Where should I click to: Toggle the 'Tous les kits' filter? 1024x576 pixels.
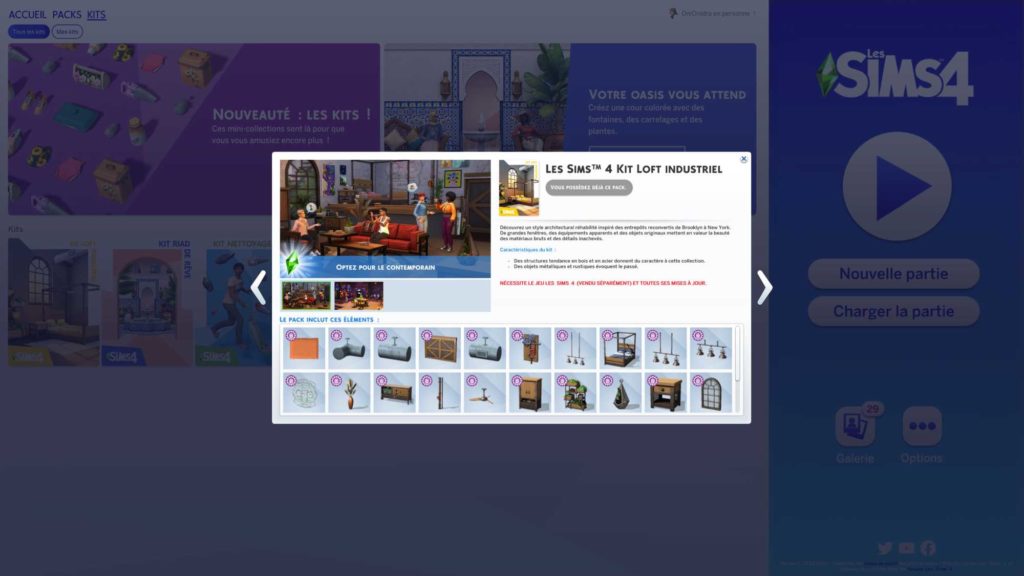[29, 31]
